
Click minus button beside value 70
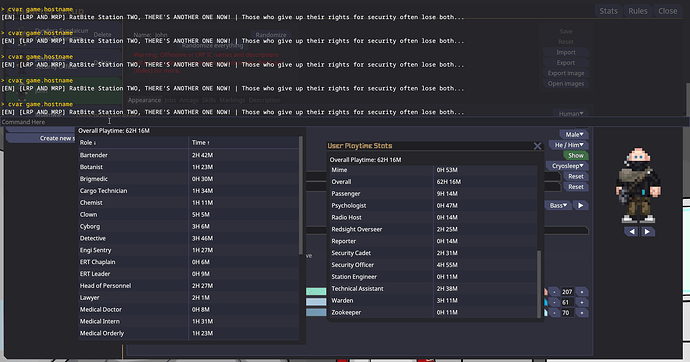point(554,313)
